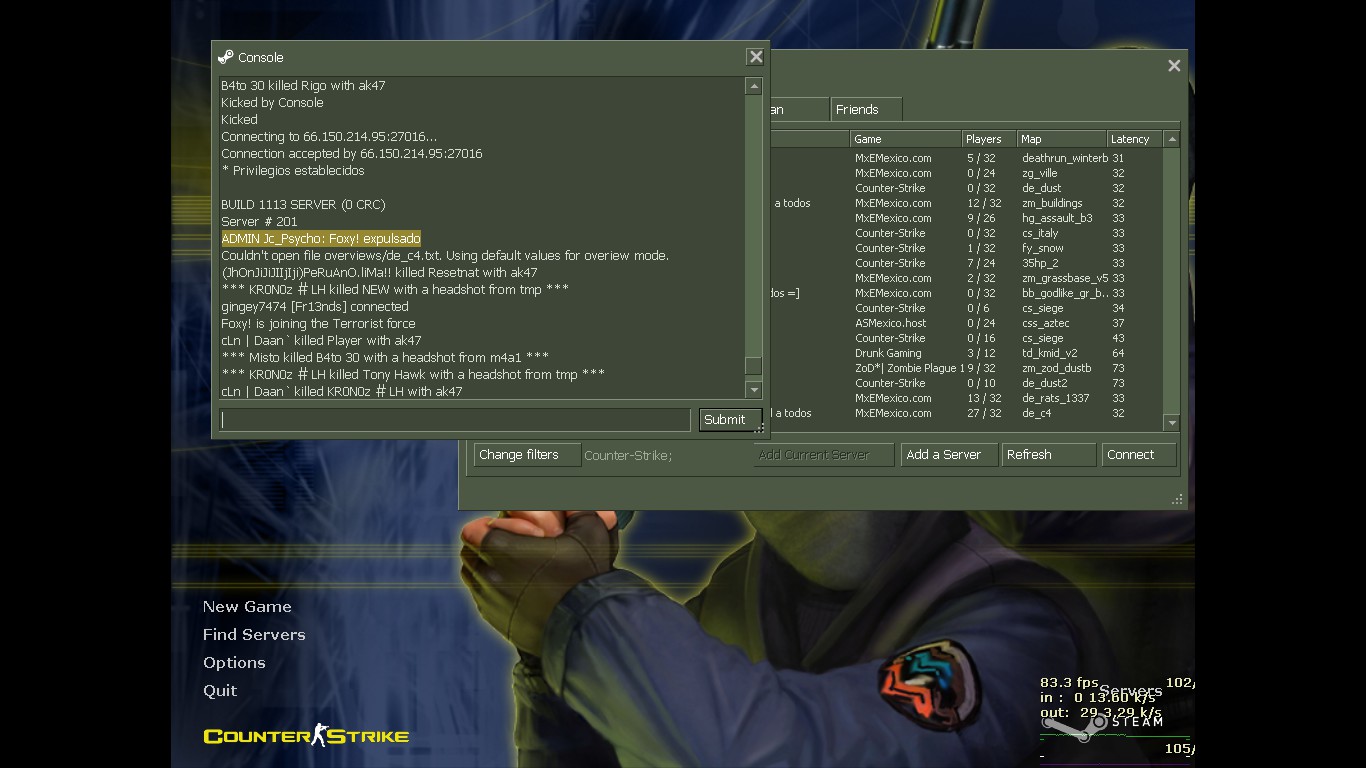Screen dimensions: 1366x768
Task: Open Find Servers from main menu
Action: pos(254,635)
